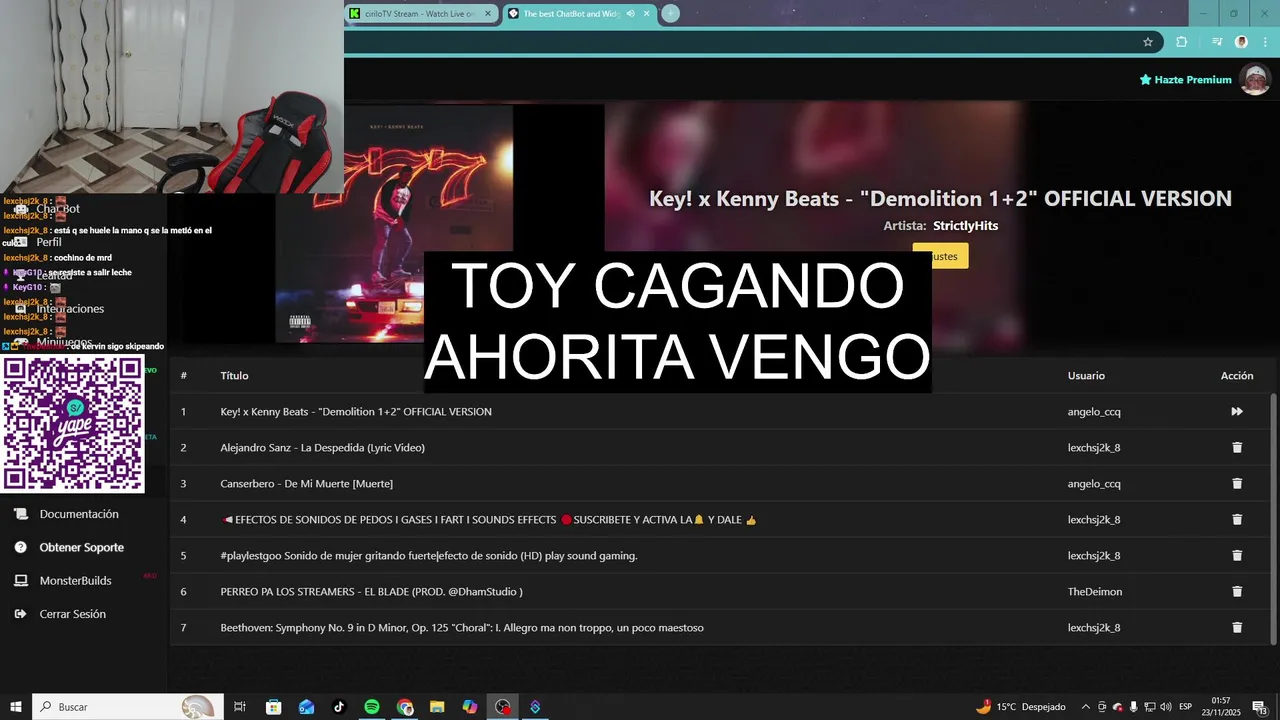Open Chrome media controls icon
The image size is (1280, 720).
(x=1217, y=42)
